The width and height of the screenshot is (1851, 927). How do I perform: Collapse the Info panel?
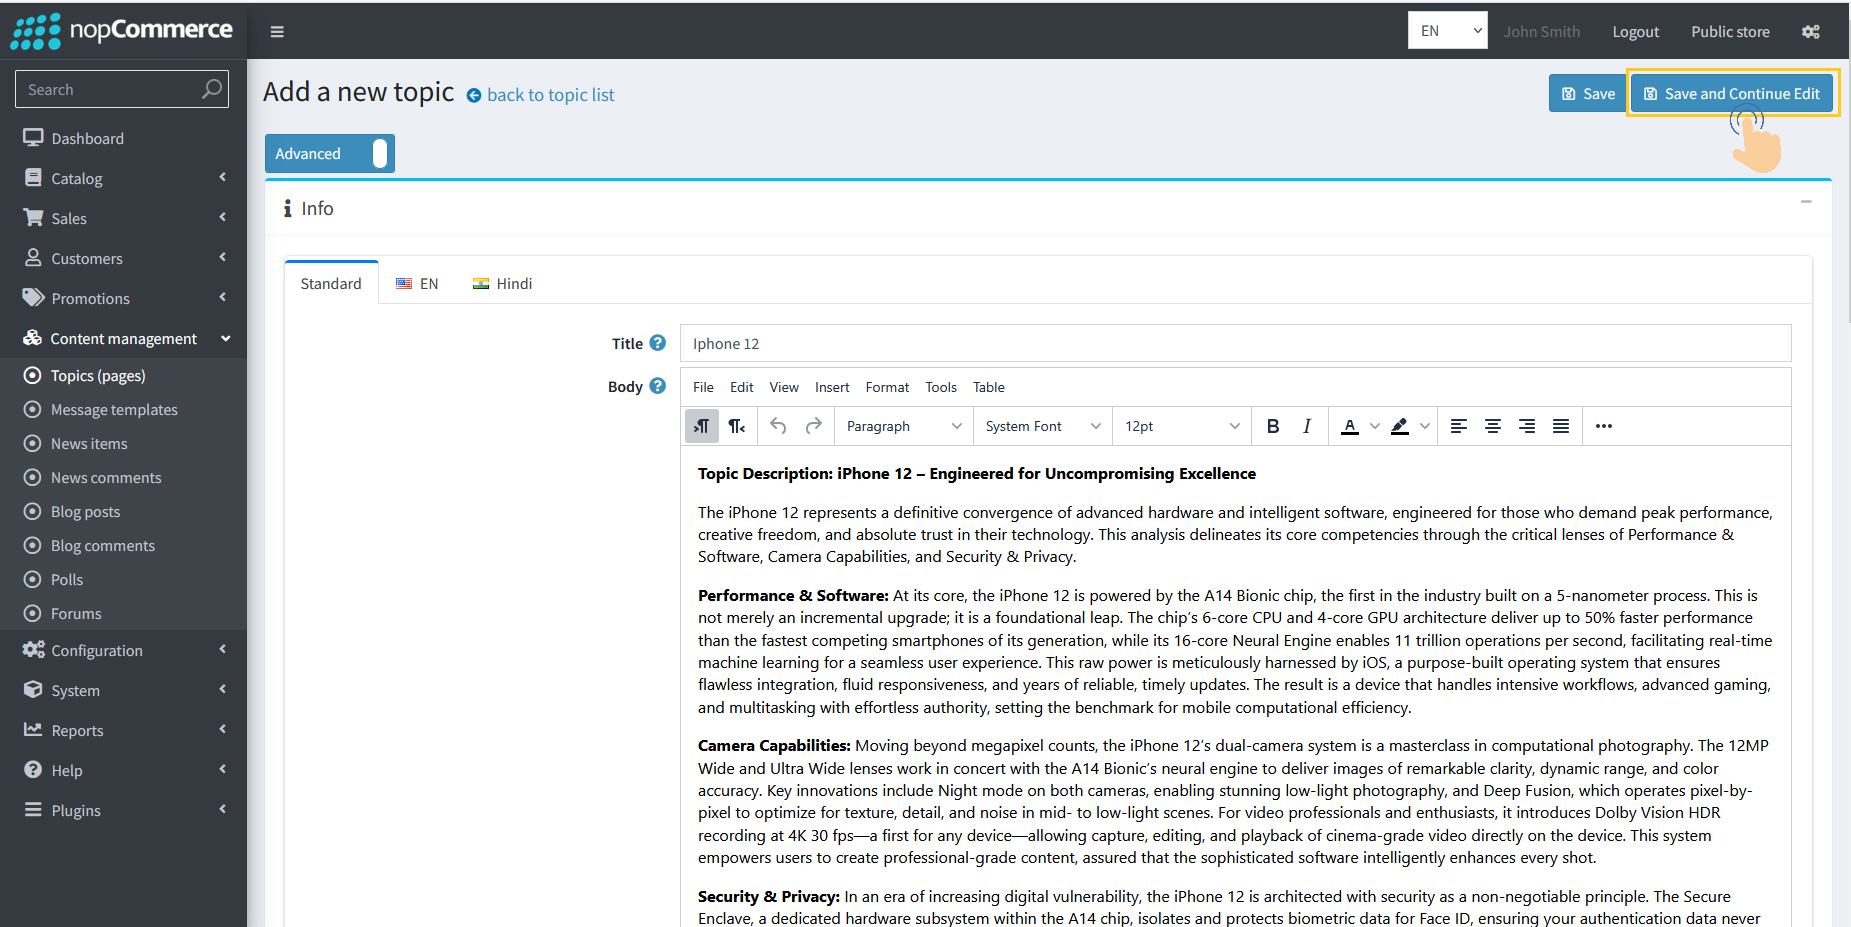(1807, 201)
